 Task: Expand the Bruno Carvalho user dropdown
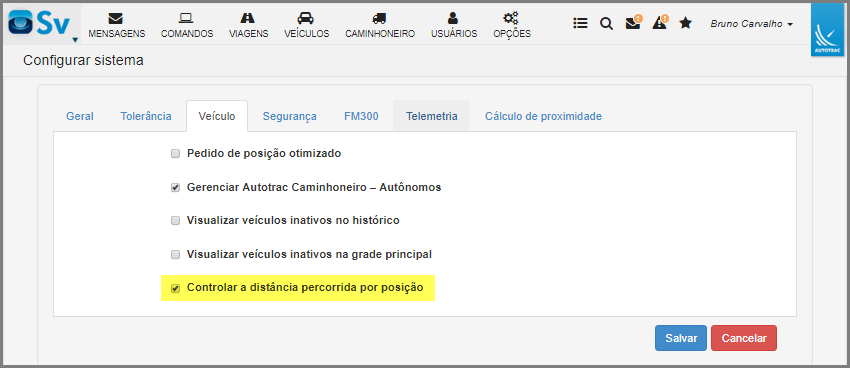pos(751,24)
